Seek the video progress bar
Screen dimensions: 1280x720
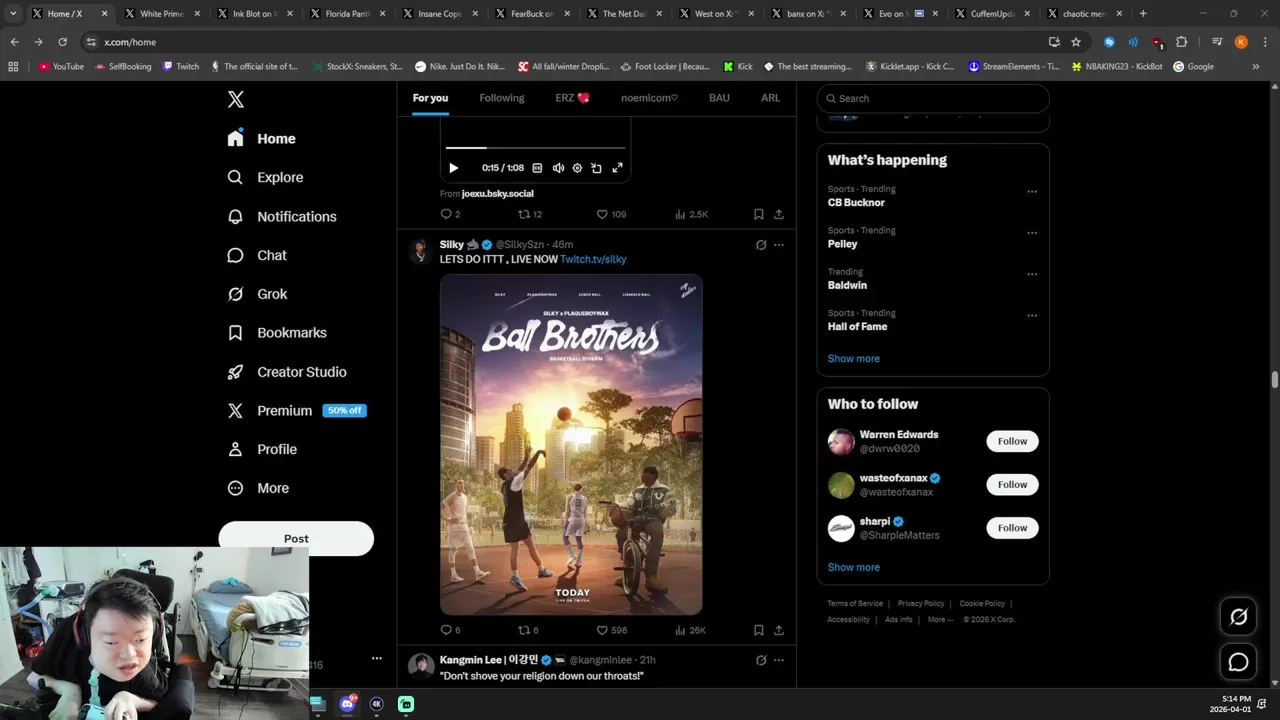[x=535, y=148]
